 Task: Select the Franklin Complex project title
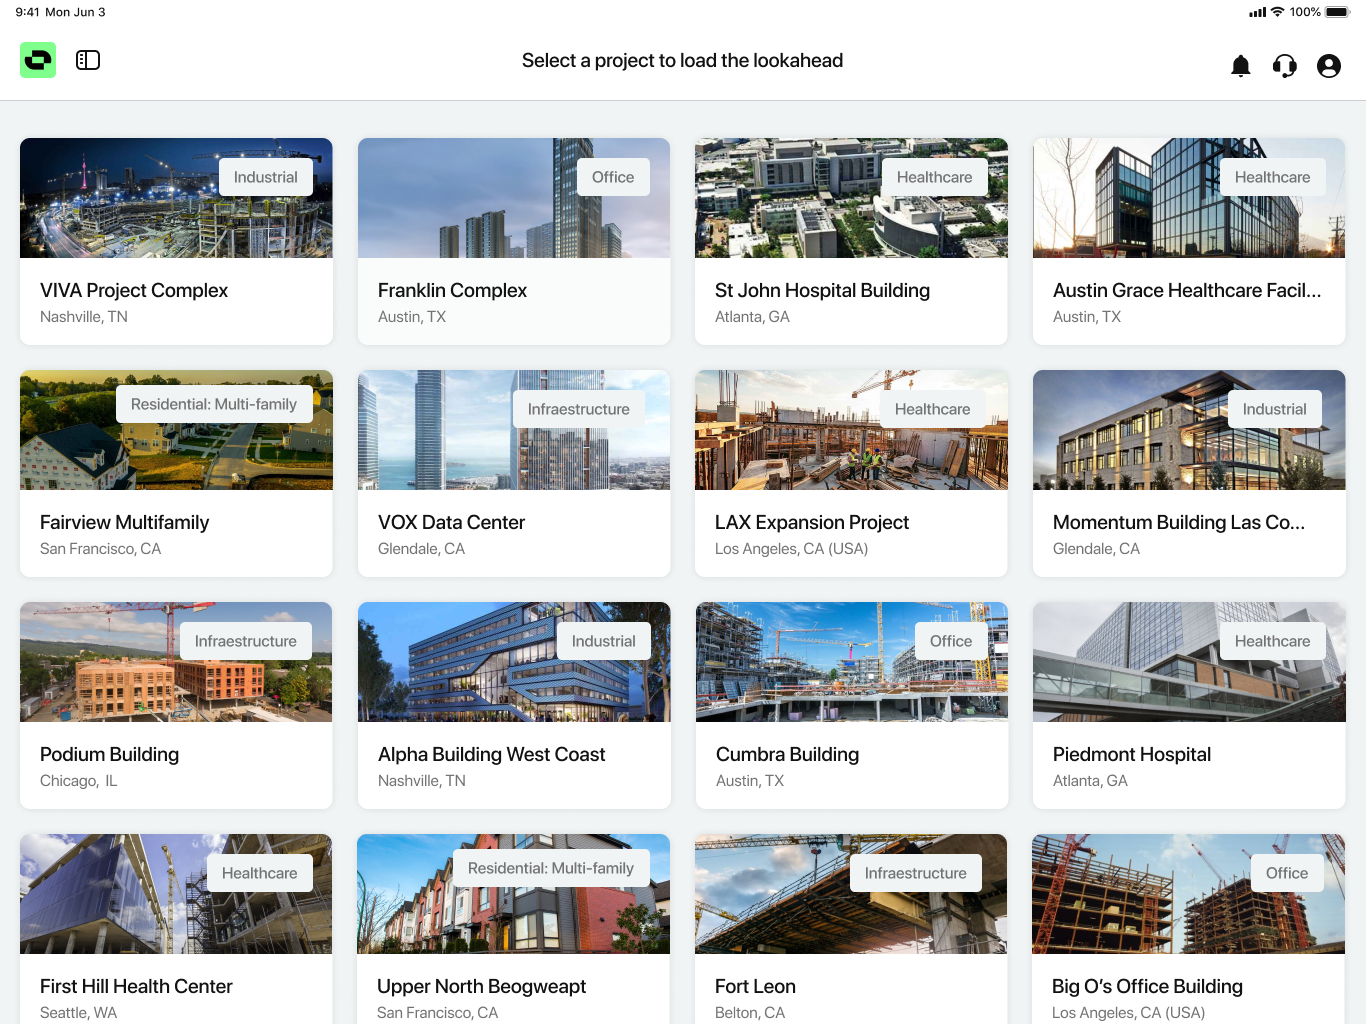tap(452, 290)
